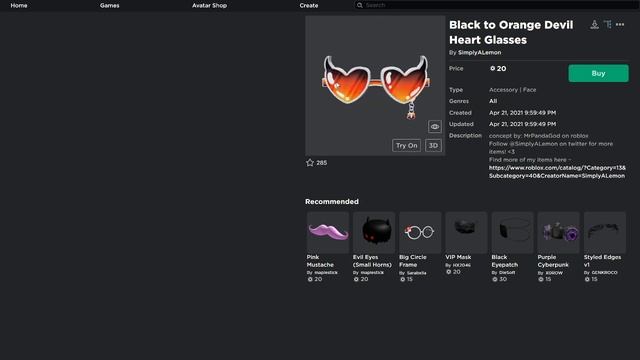Click the Robux icon under Evil Eyes
640x360 pixels.
356,280
